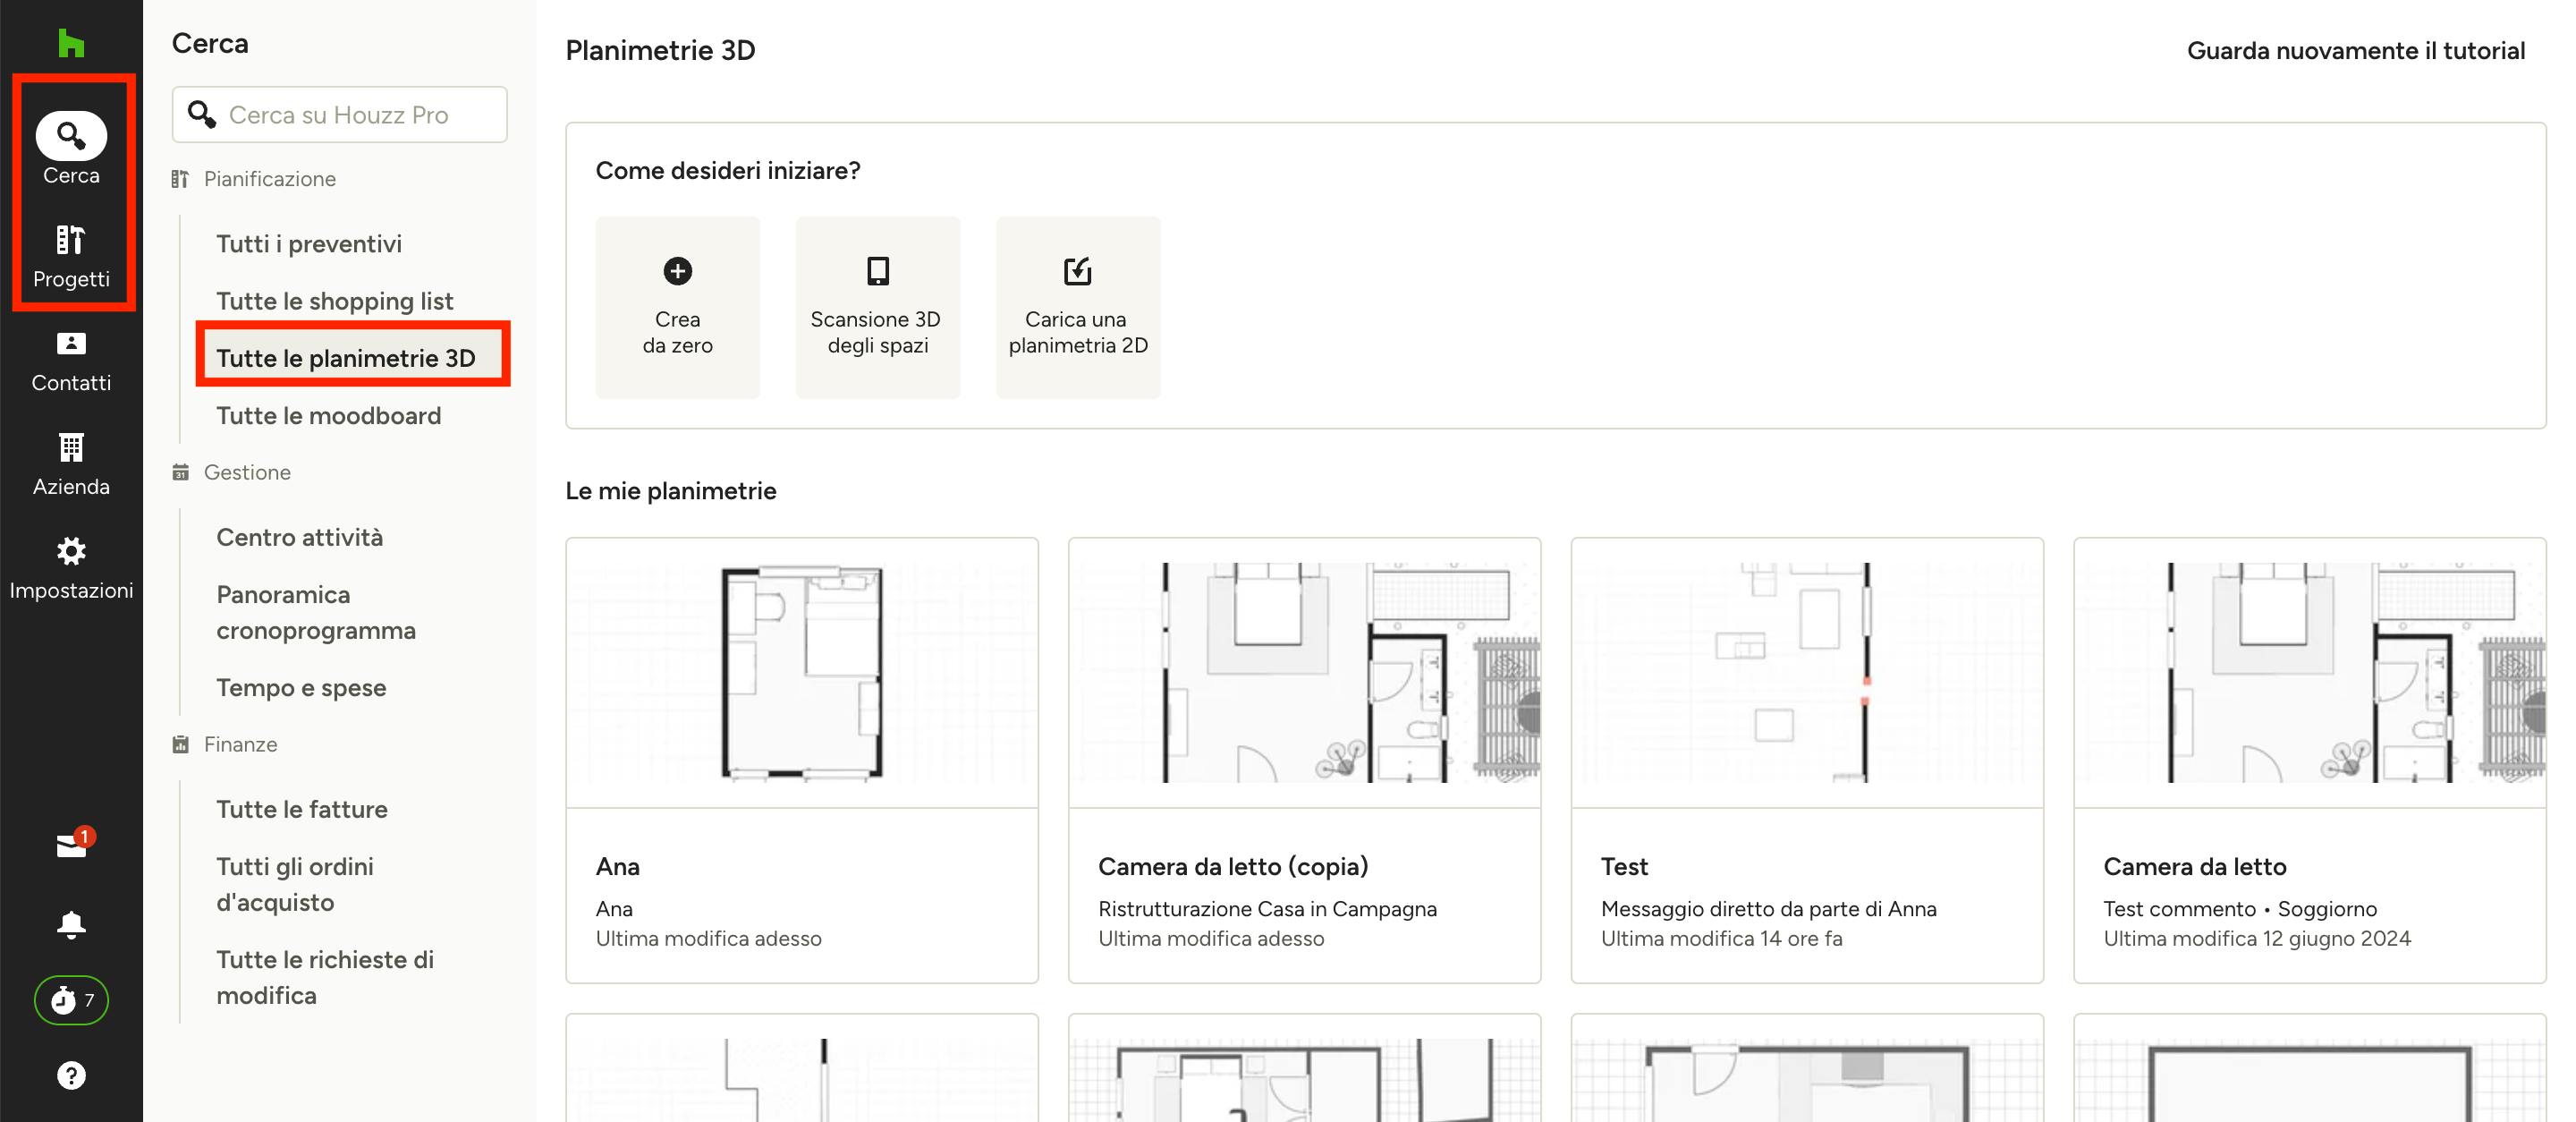Click the Pianificazione section icon
The height and width of the screenshot is (1122, 2576).
(x=180, y=179)
